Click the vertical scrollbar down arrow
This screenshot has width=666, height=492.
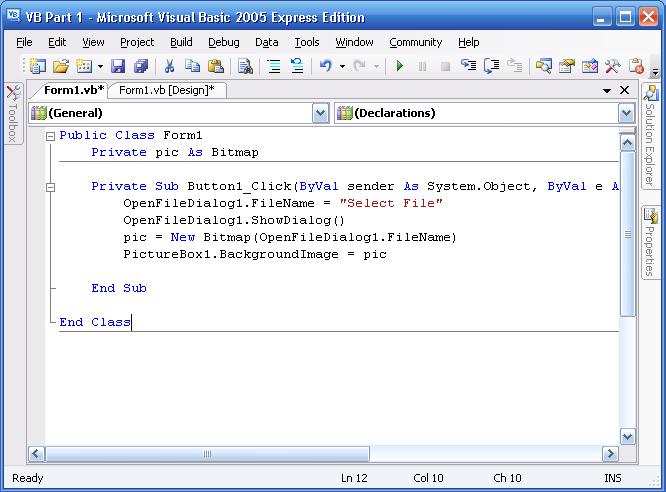coord(627,436)
